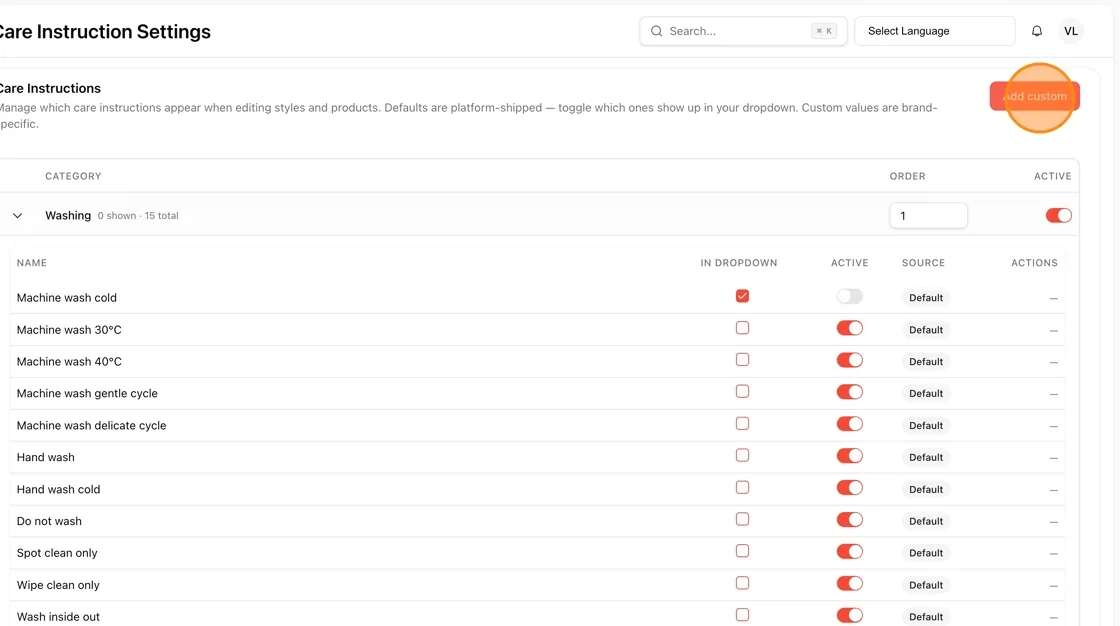This screenshot has height=626, width=1120.
Task: Focus the Search field
Action: coord(743,31)
